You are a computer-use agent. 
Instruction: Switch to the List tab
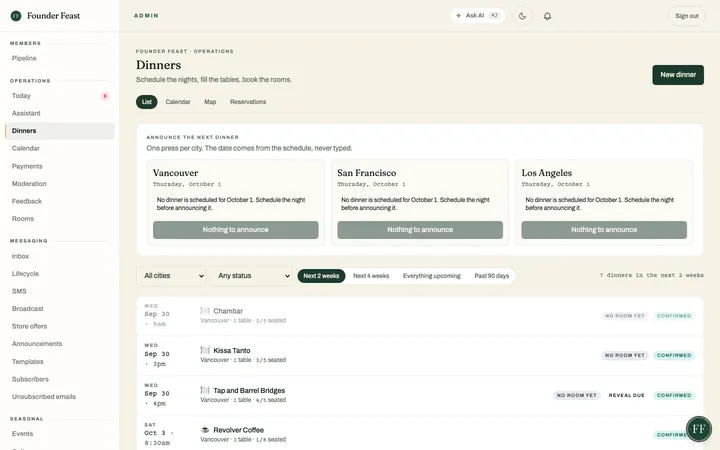click(146, 102)
